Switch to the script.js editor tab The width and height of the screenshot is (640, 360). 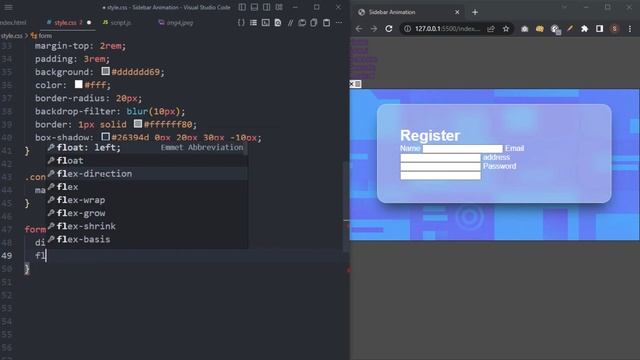(x=118, y=22)
